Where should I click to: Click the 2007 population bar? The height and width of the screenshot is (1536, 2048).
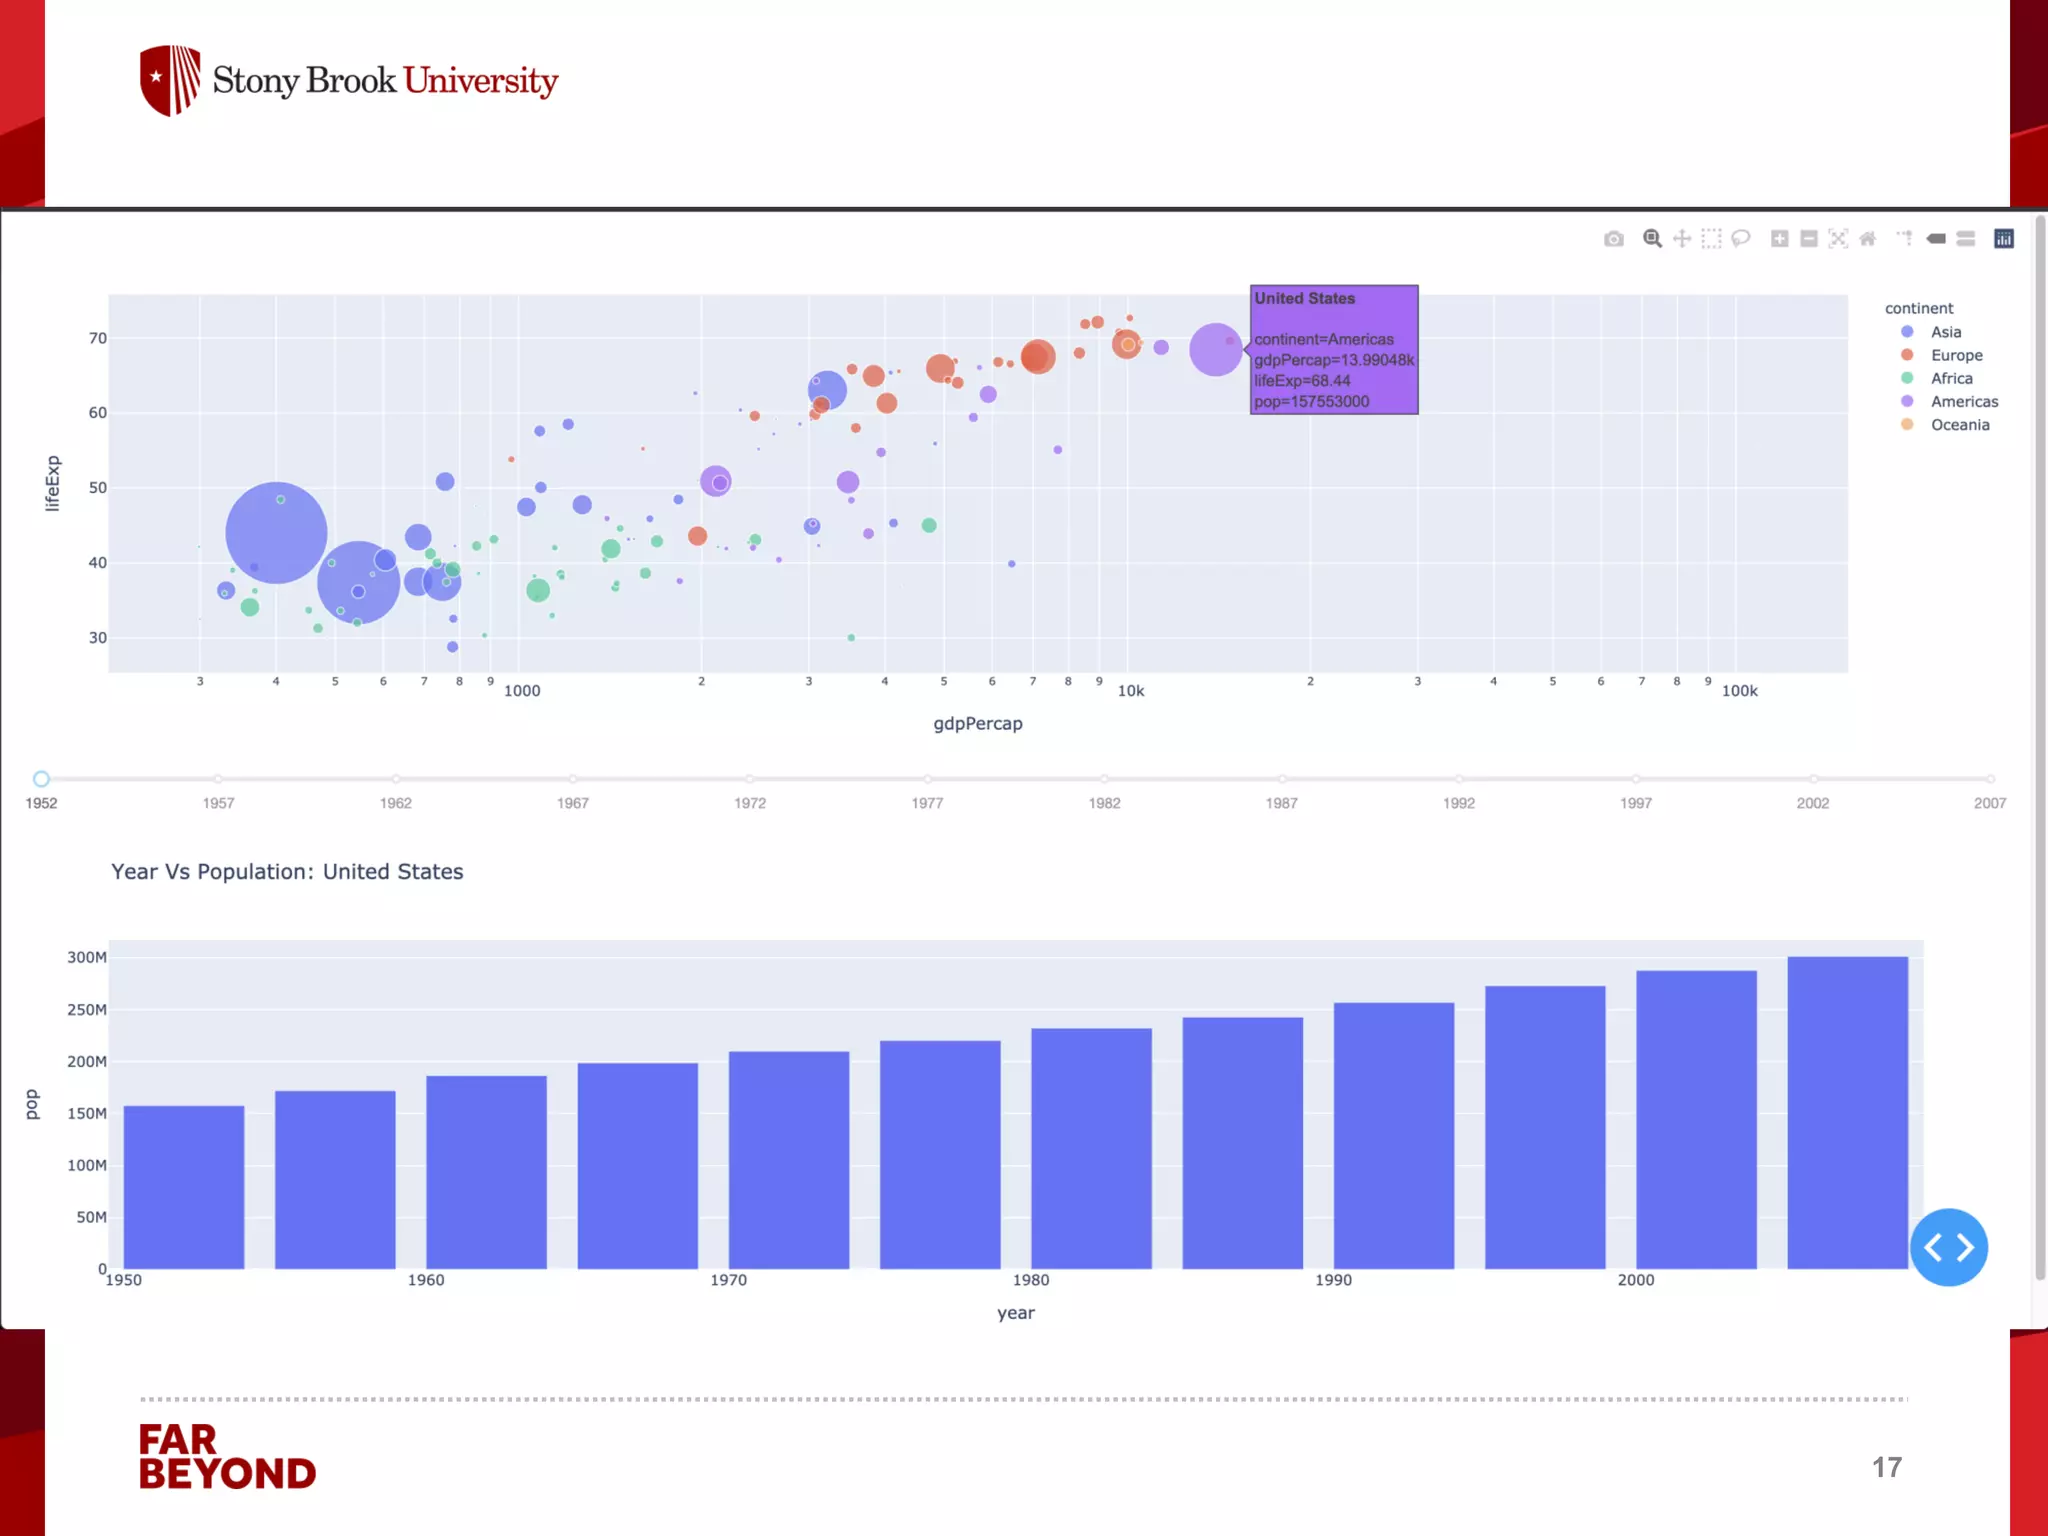(1847, 1112)
